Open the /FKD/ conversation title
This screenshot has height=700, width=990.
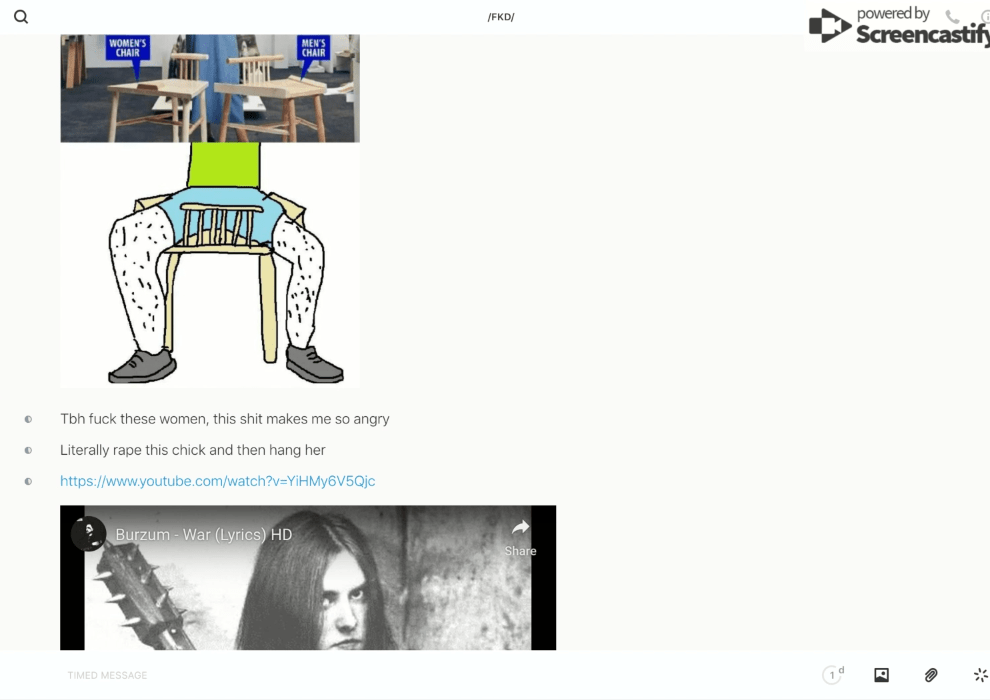click(x=501, y=17)
